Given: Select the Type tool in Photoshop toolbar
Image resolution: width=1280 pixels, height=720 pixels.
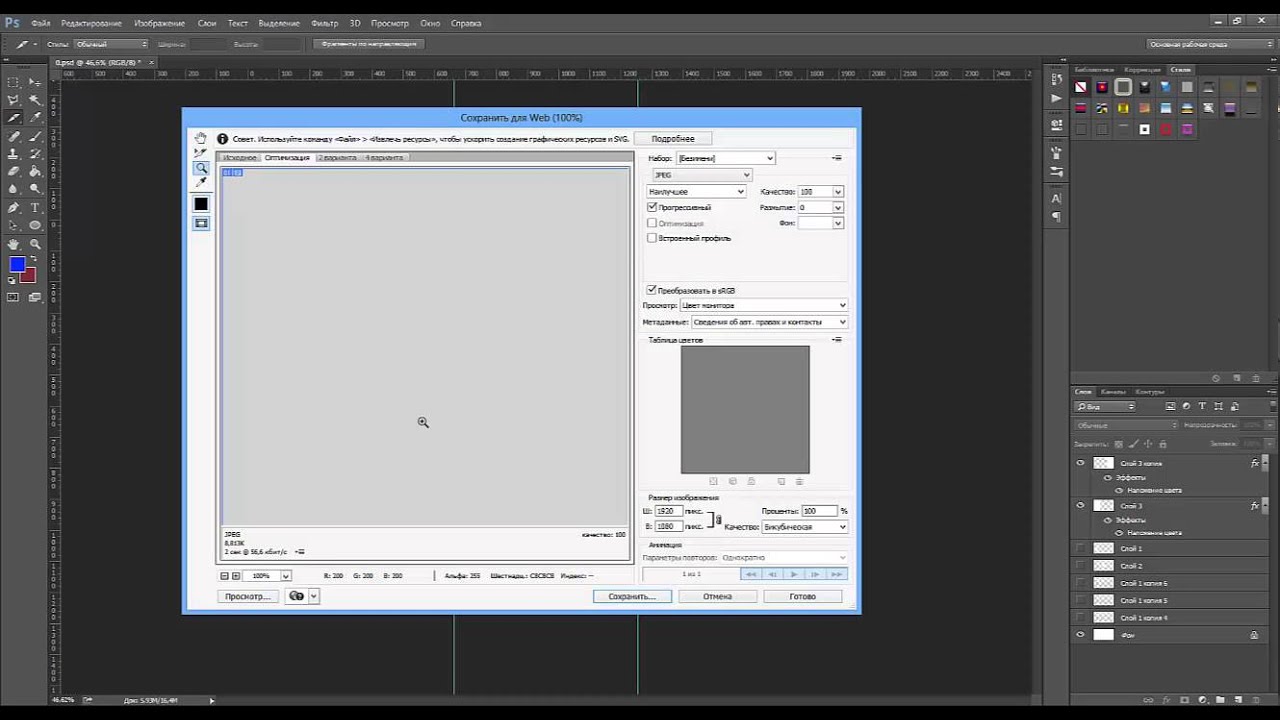Looking at the screenshot, I should (35, 208).
